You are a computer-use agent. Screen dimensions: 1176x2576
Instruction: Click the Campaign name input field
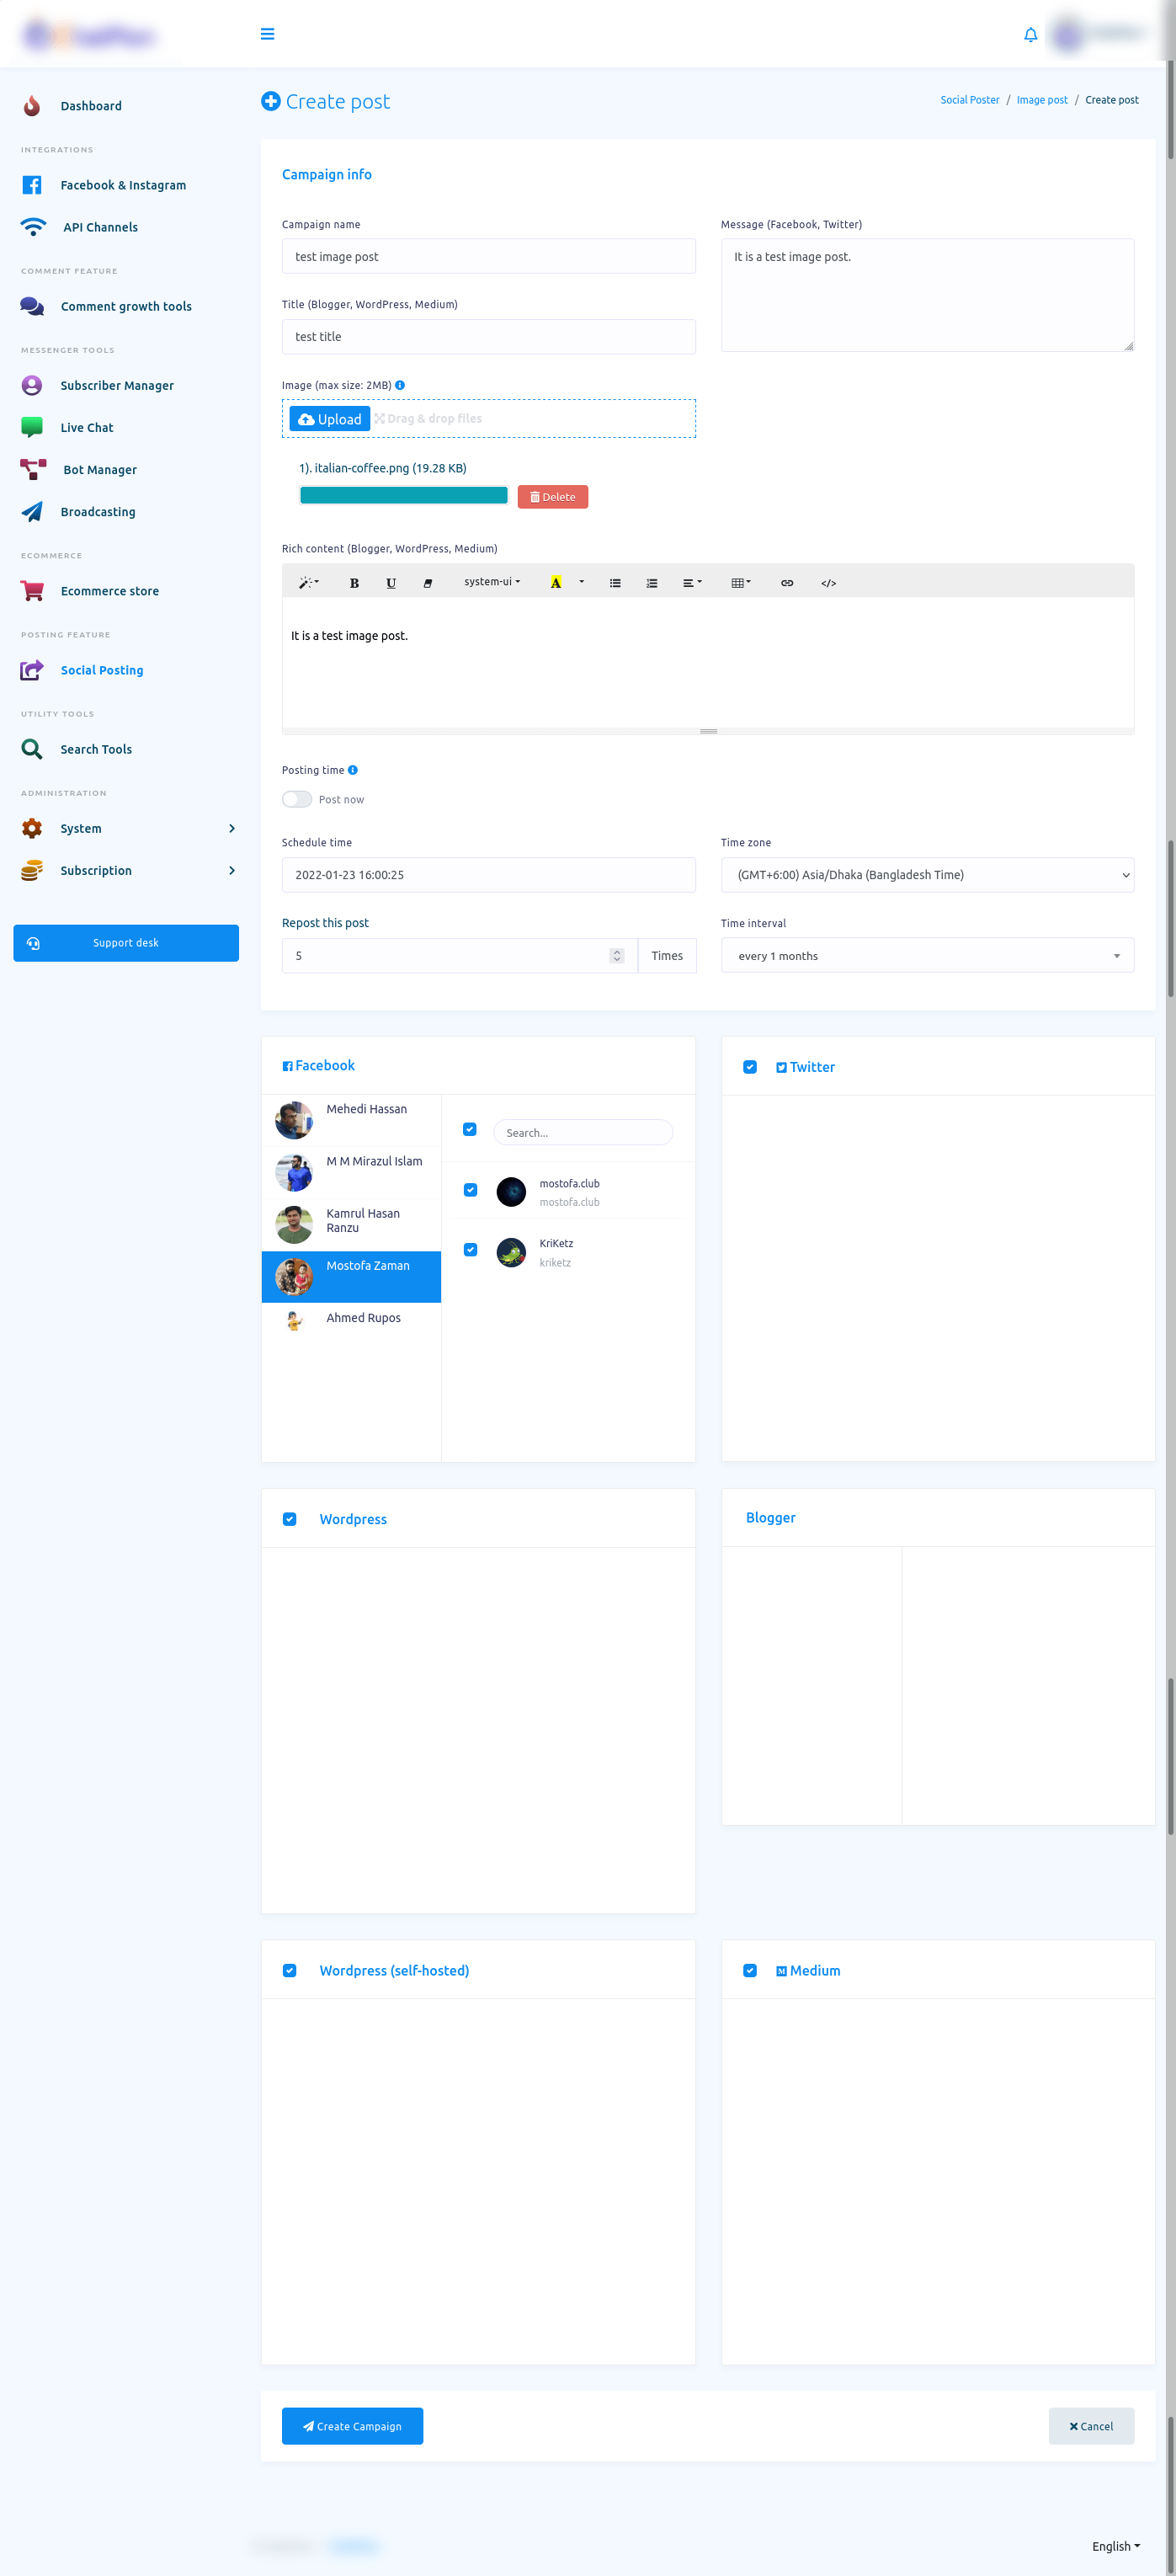pyautogui.click(x=488, y=257)
